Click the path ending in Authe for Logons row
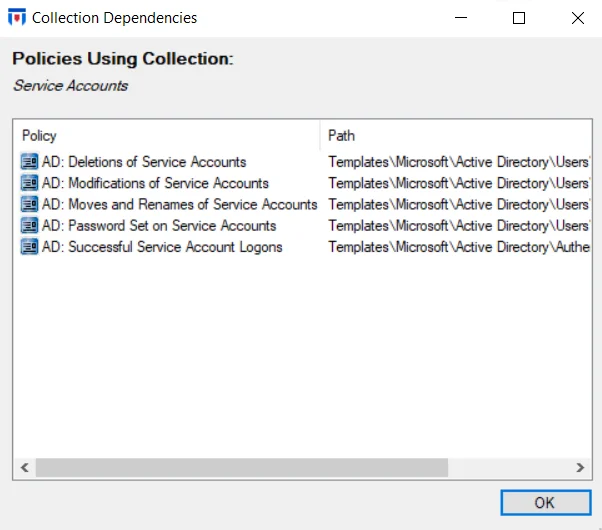Image resolution: width=602 pixels, height=530 pixels. click(459, 247)
